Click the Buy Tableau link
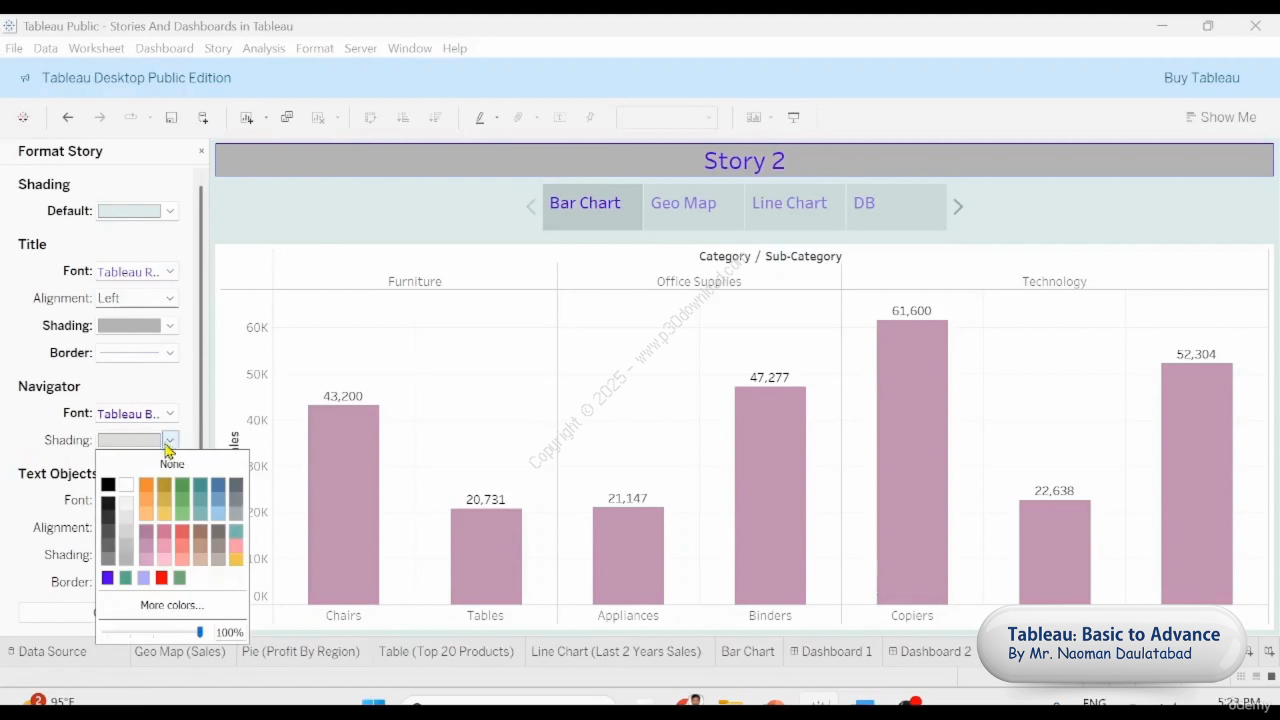This screenshot has width=1280, height=720. 1202,78
